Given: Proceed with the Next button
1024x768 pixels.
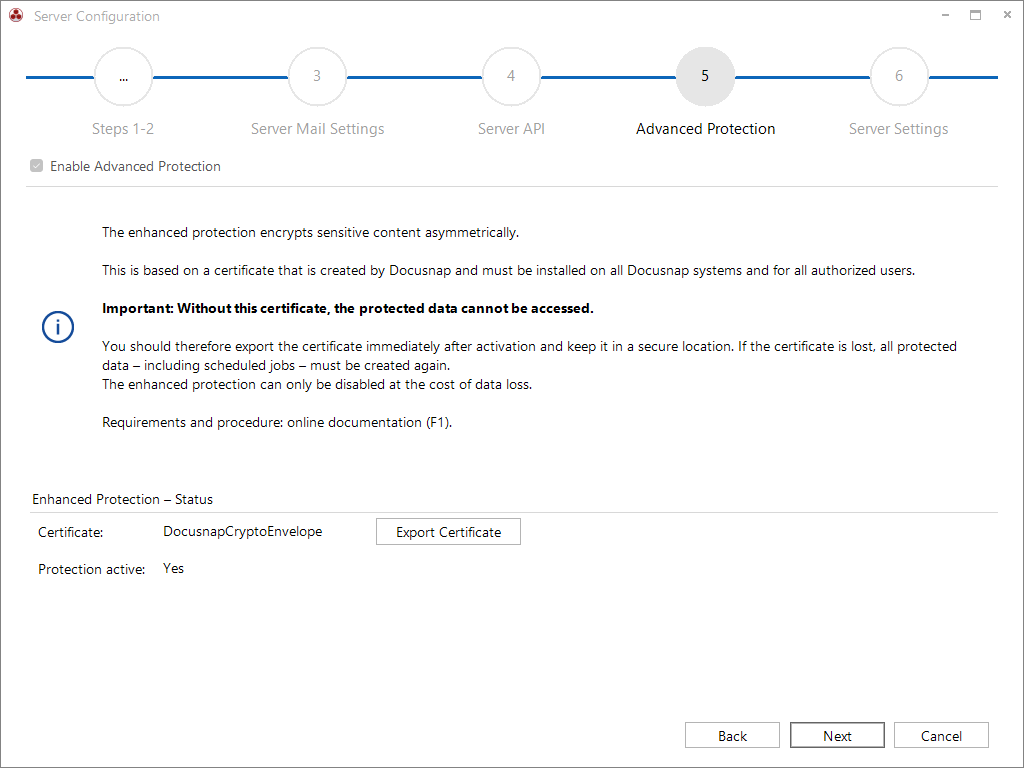Looking at the screenshot, I should [x=837, y=735].
